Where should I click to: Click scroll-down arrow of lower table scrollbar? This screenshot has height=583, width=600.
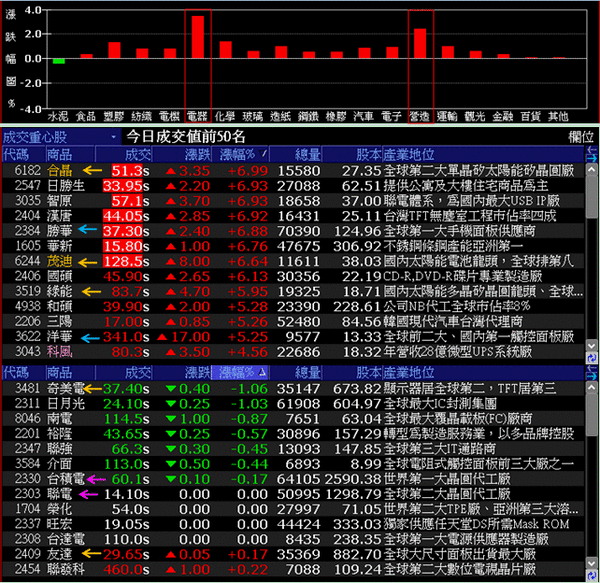click(592, 564)
